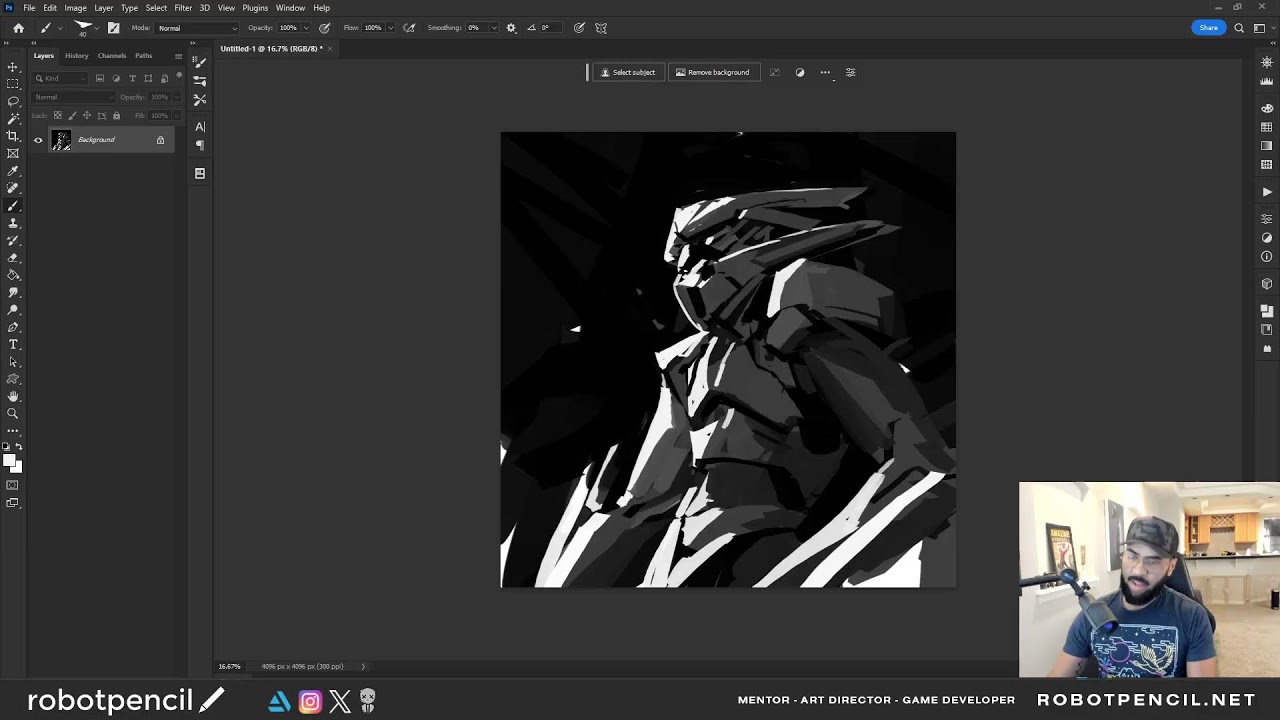Viewport: 1280px width, 720px height.
Task: Select the Background layer thumbnail
Action: (62, 140)
